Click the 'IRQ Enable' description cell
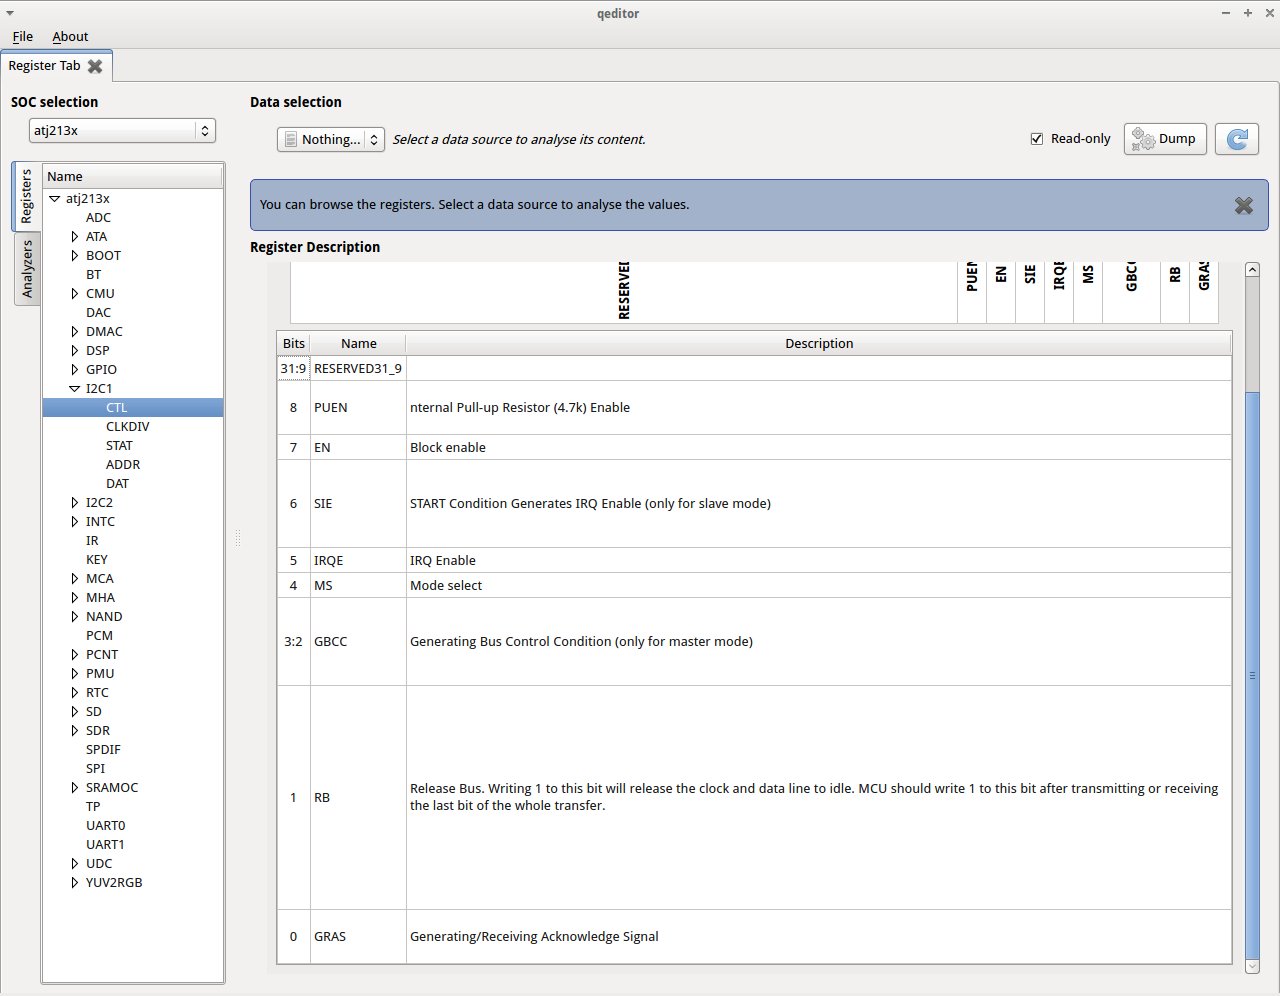 [x=819, y=561]
